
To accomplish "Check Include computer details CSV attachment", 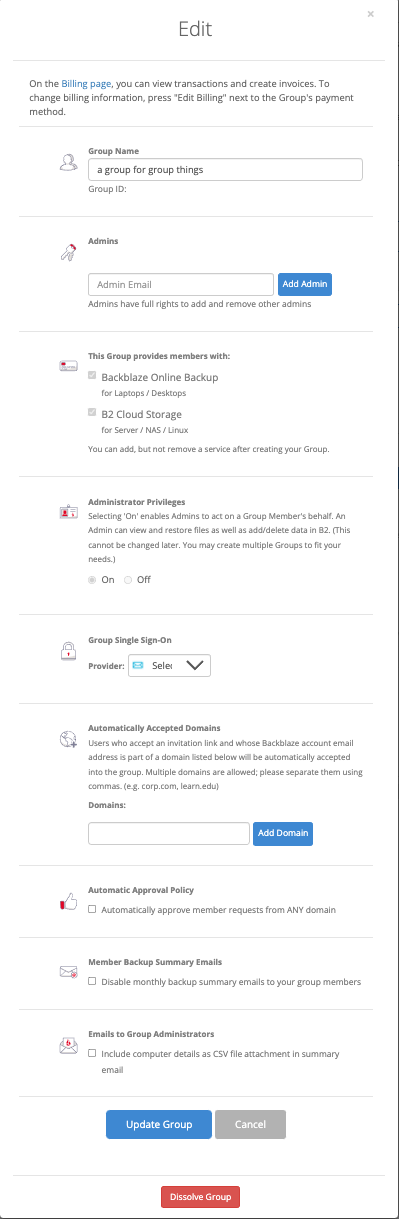I will [x=92, y=1054].
